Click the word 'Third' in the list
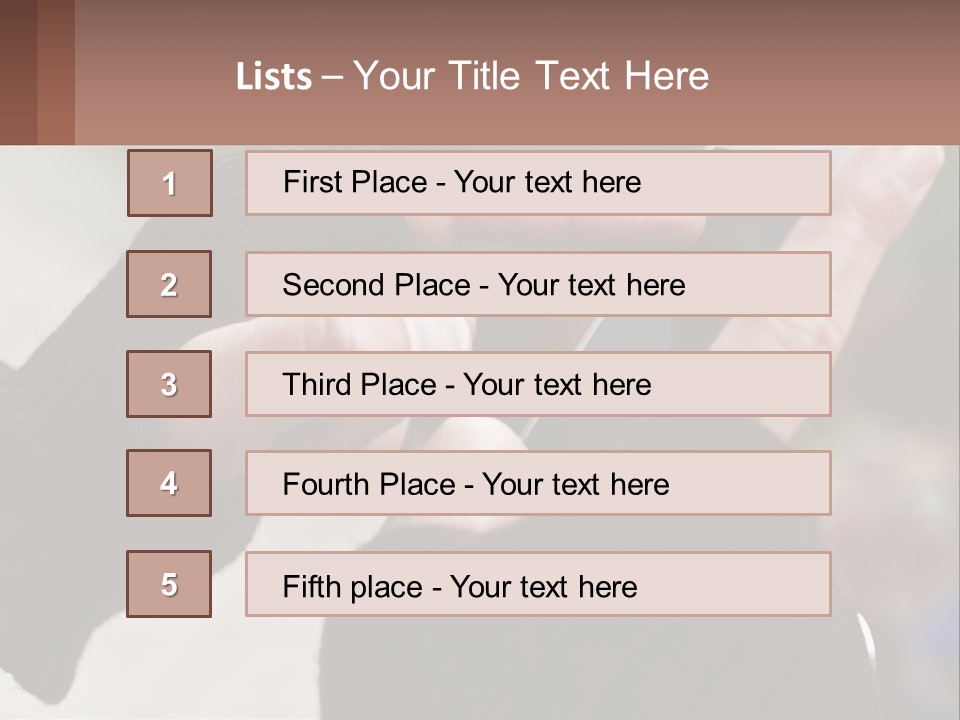The image size is (960, 720). 316,385
